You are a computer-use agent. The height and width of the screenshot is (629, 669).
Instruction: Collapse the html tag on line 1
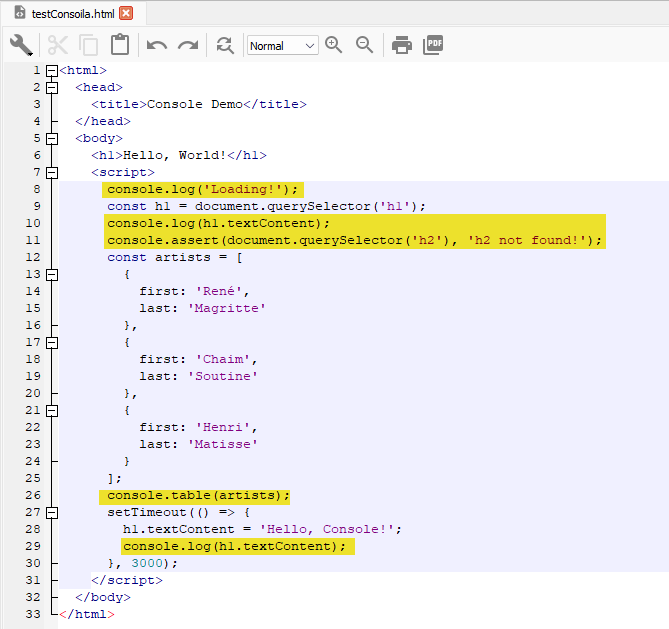52,71
